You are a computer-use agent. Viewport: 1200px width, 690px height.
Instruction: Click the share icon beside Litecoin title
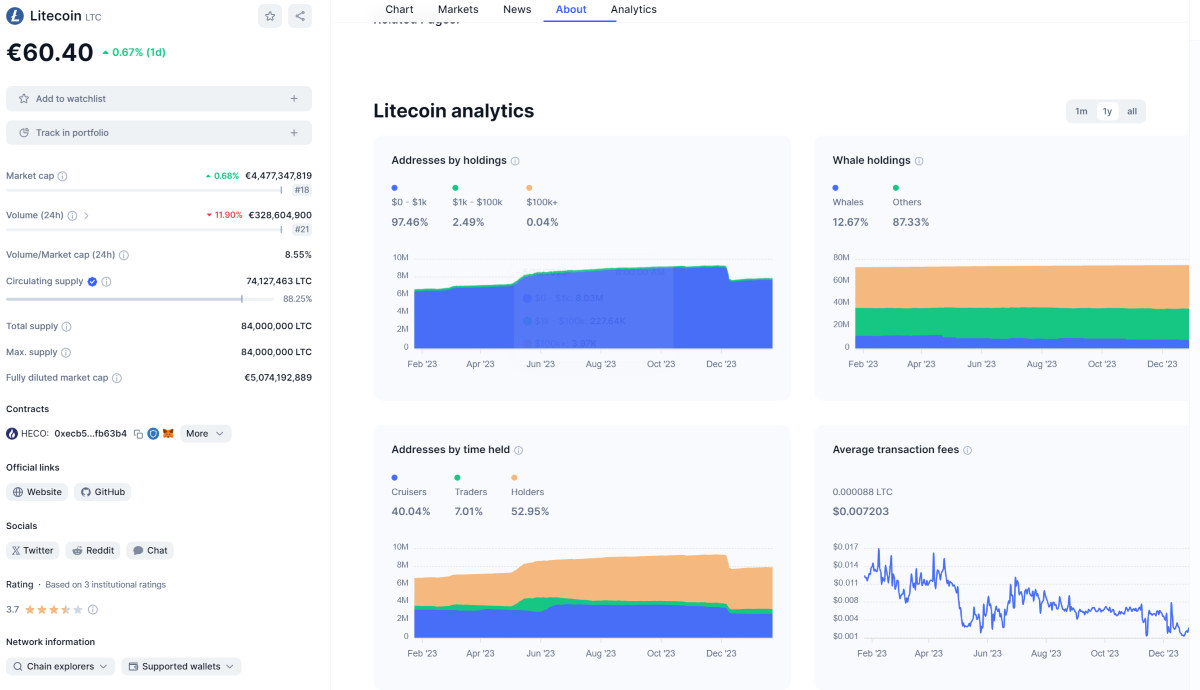click(300, 16)
